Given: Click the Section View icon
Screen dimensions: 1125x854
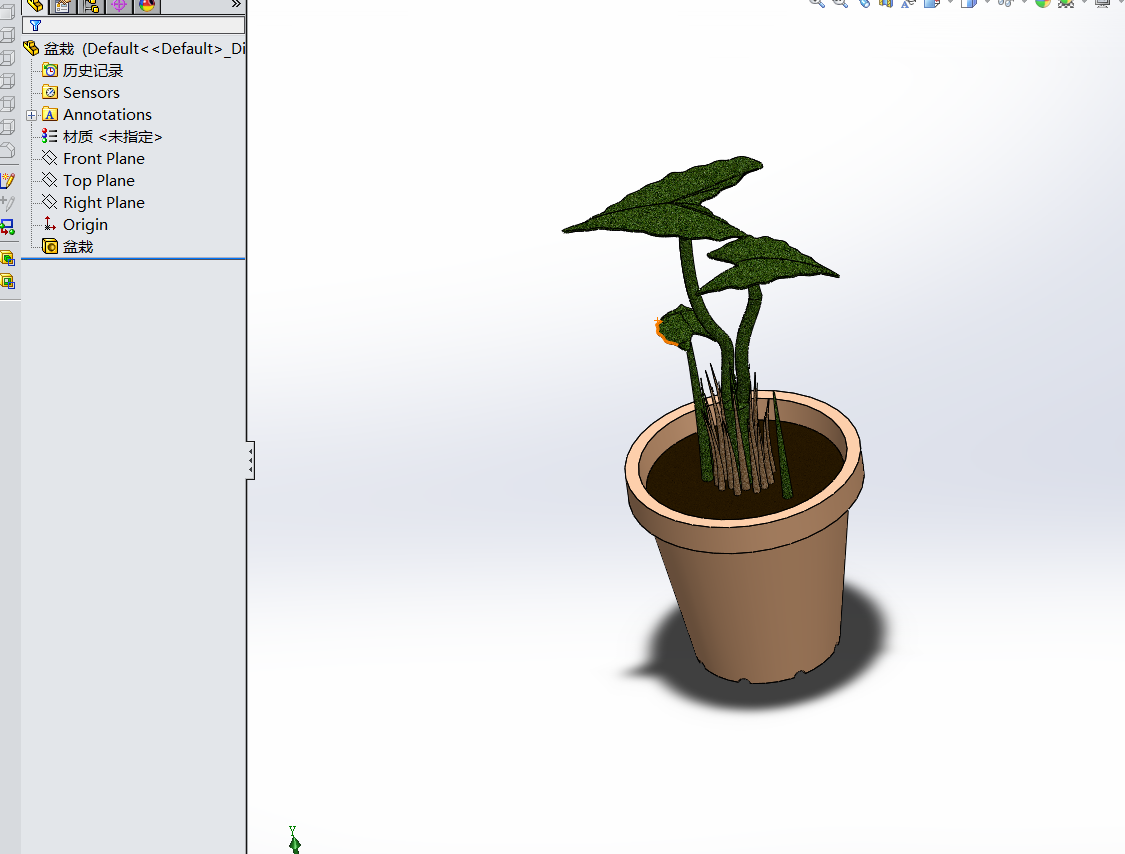Looking at the screenshot, I should click(886, 3).
